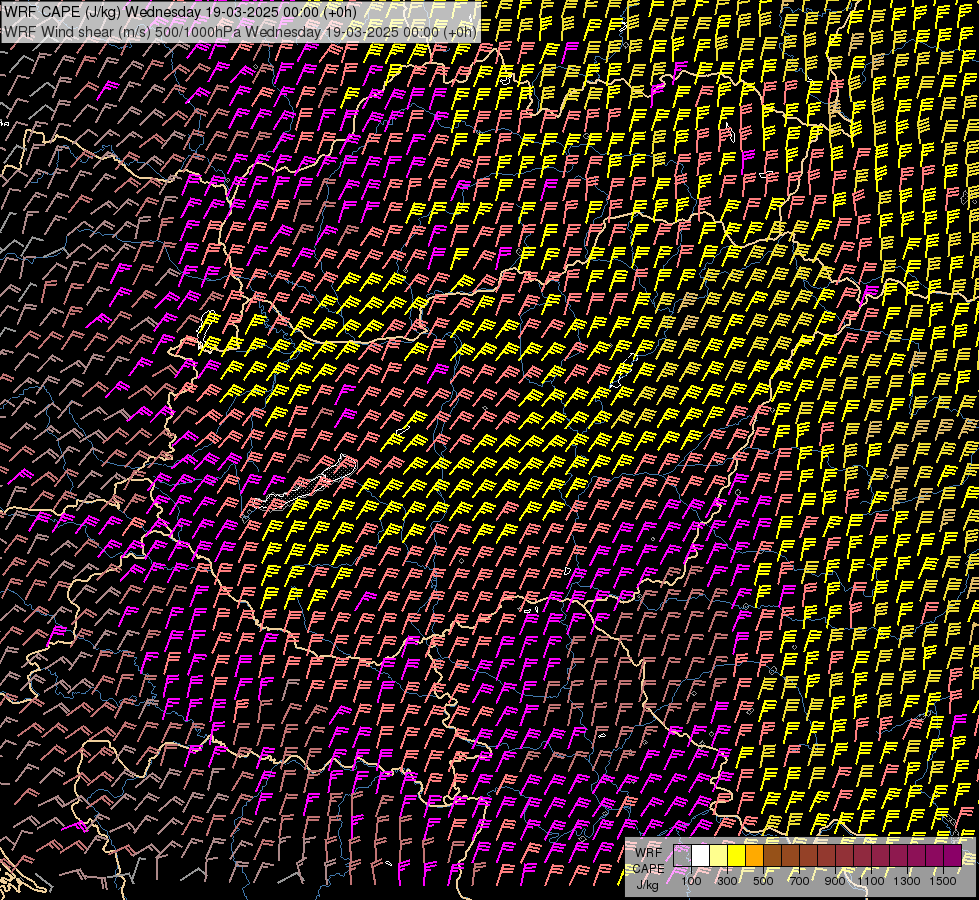This screenshot has width=979, height=900.
Task: Click the legend value 1300
Action: point(907,881)
